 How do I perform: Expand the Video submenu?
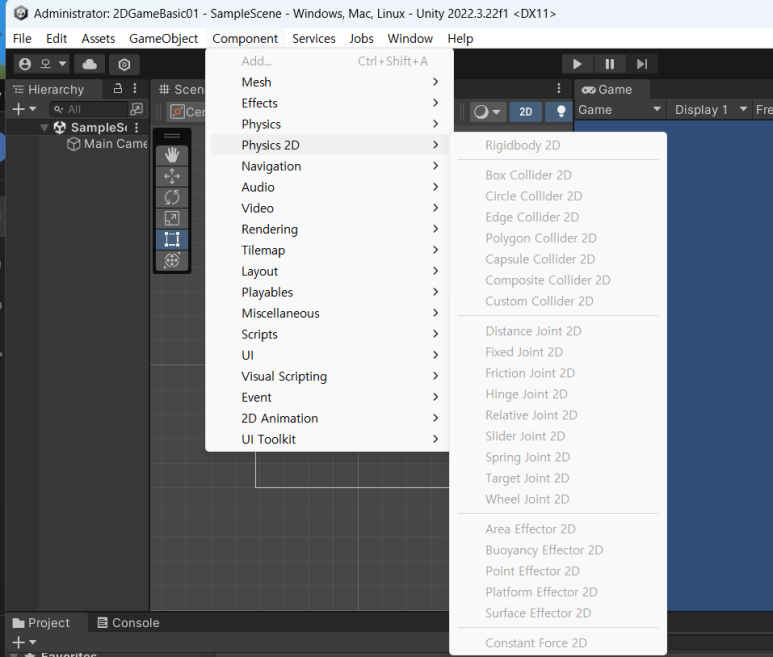click(x=329, y=208)
